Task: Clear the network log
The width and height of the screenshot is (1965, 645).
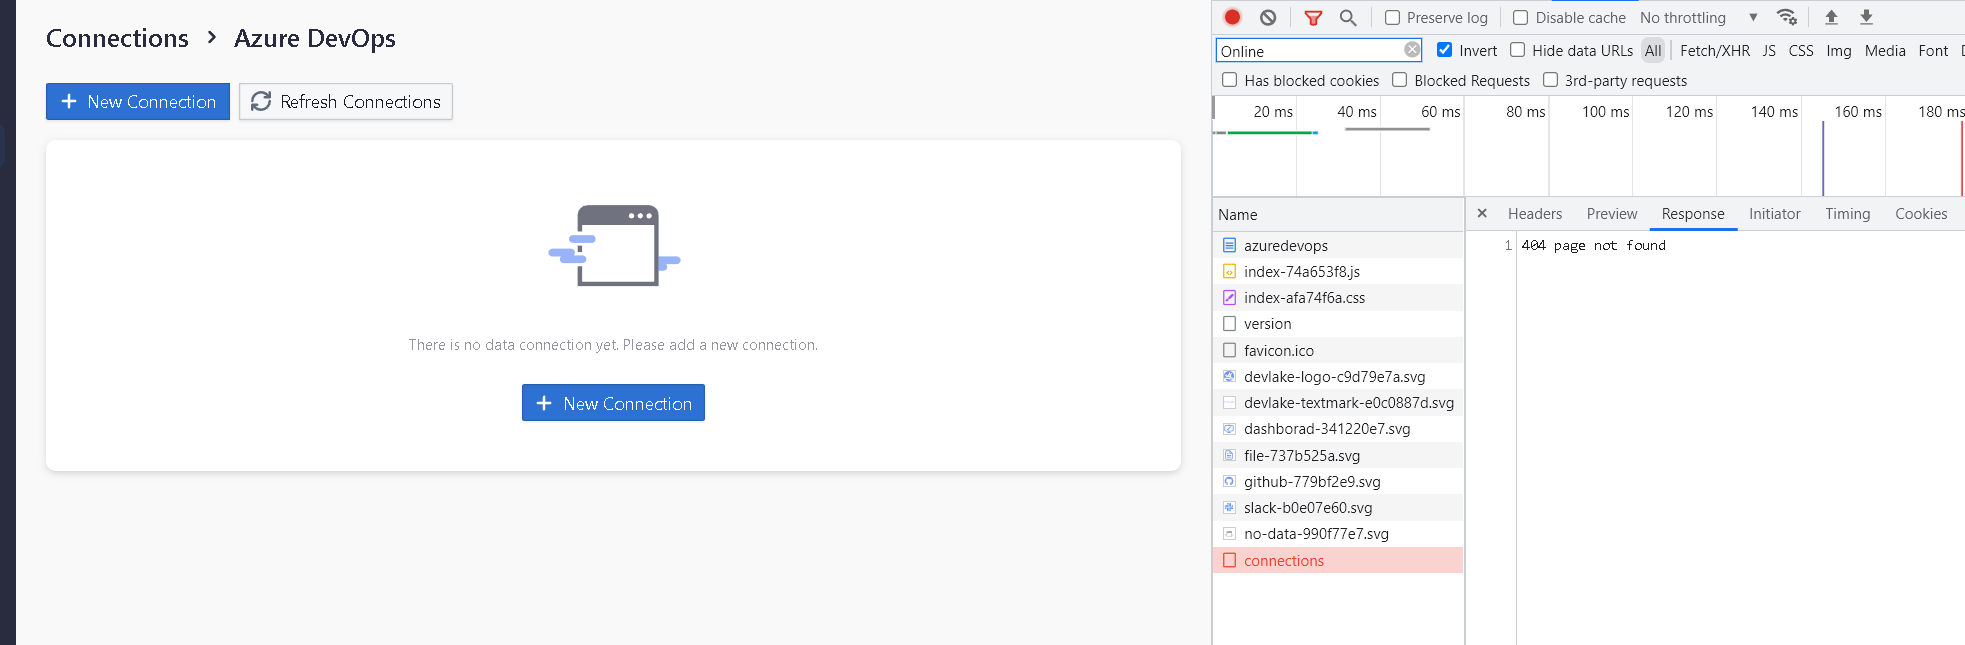Action: [x=1268, y=17]
